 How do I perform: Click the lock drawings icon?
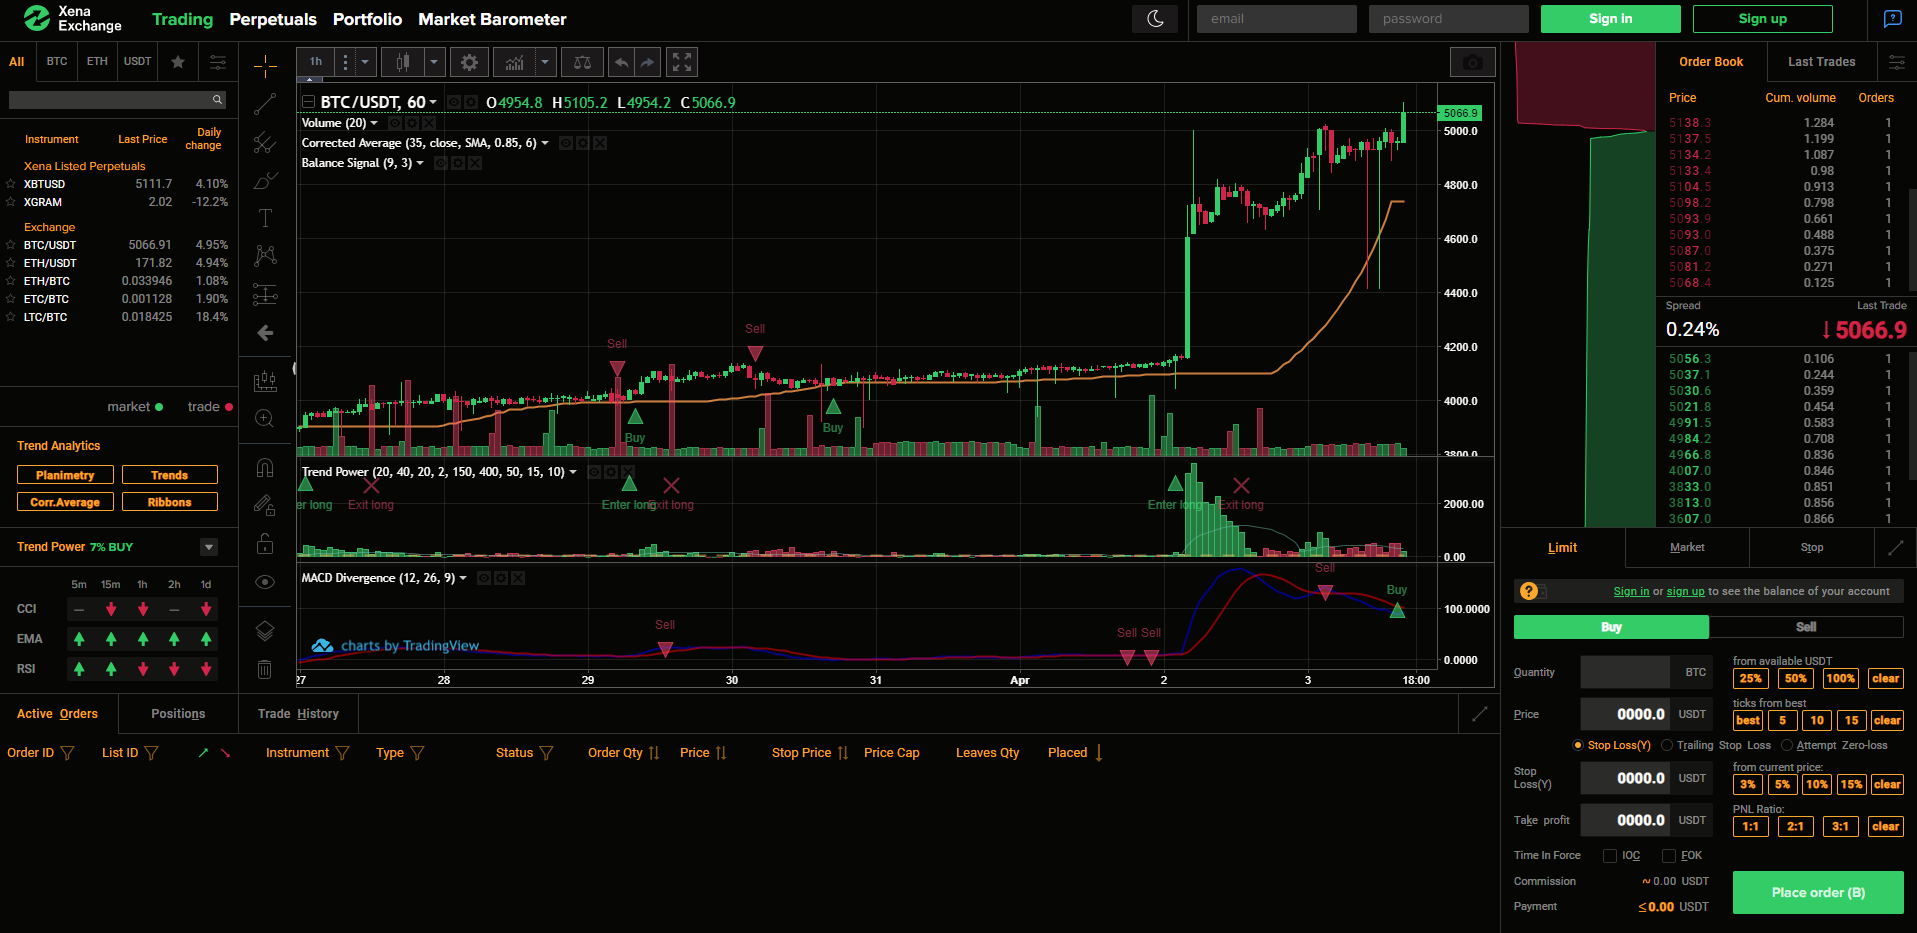(265, 544)
